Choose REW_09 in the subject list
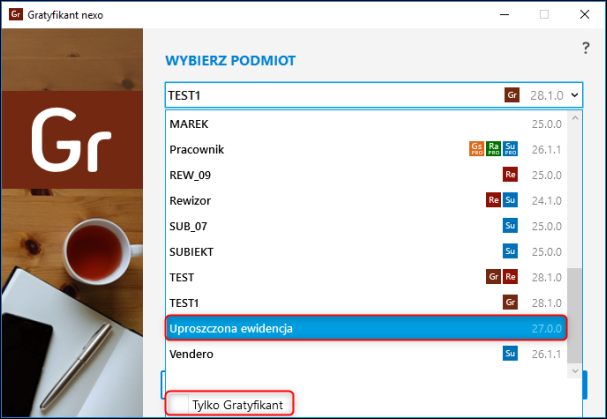The height and width of the screenshot is (419, 607). coord(366,175)
